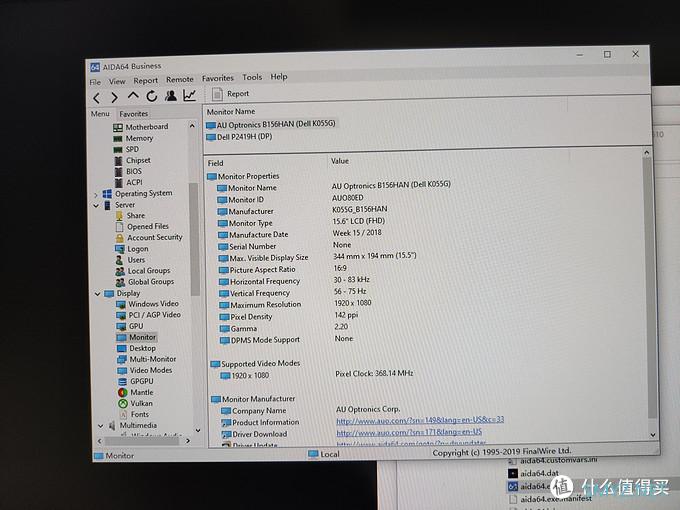
Task: Click the Share icon under Server
Action: [120, 216]
